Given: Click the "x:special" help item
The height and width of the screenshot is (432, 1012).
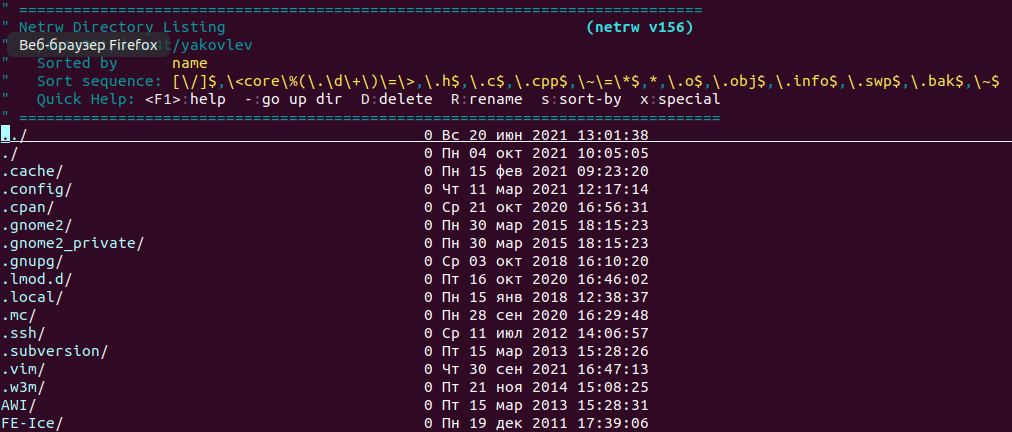Looking at the screenshot, I should tap(680, 99).
